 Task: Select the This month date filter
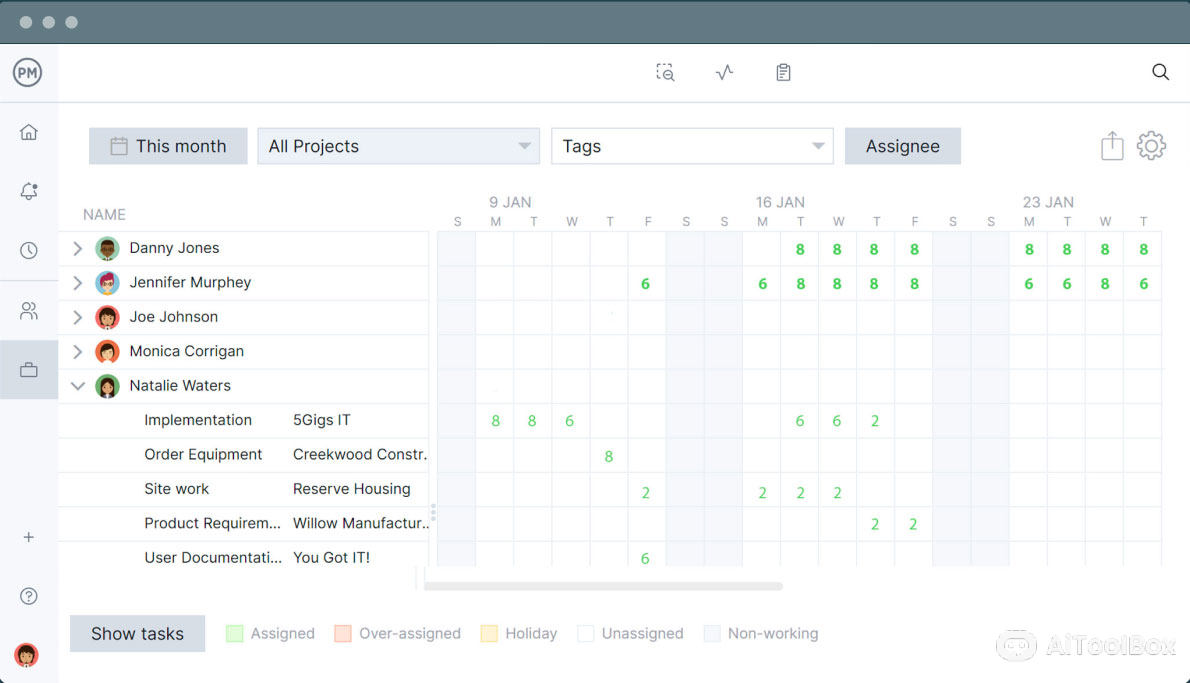pos(167,146)
